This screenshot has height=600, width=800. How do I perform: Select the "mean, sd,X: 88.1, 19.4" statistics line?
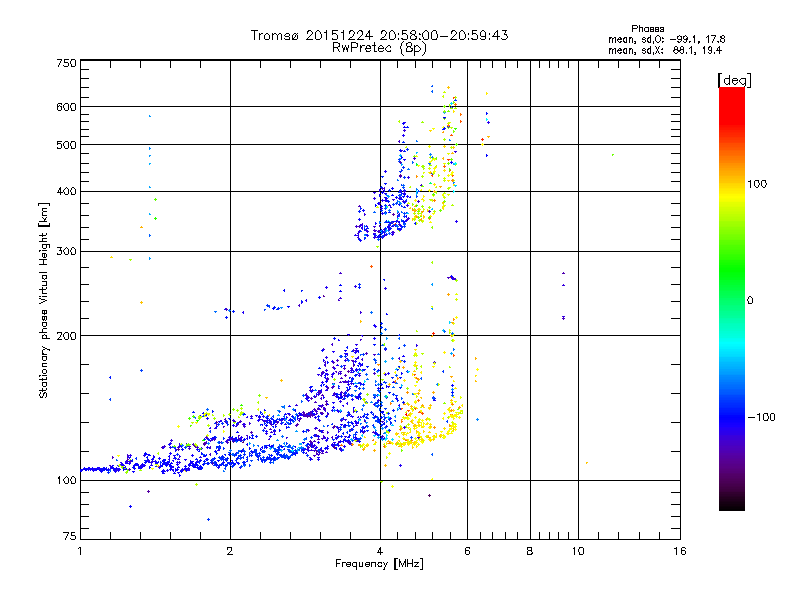(x=665, y=50)
